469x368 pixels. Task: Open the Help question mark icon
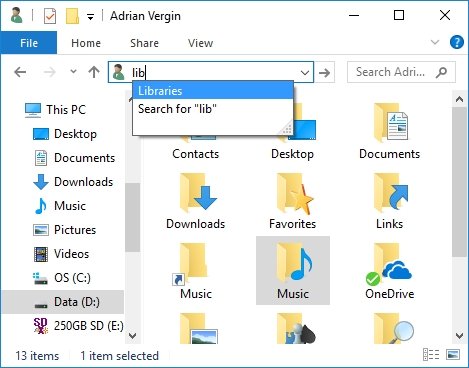(x=456, y=42)
